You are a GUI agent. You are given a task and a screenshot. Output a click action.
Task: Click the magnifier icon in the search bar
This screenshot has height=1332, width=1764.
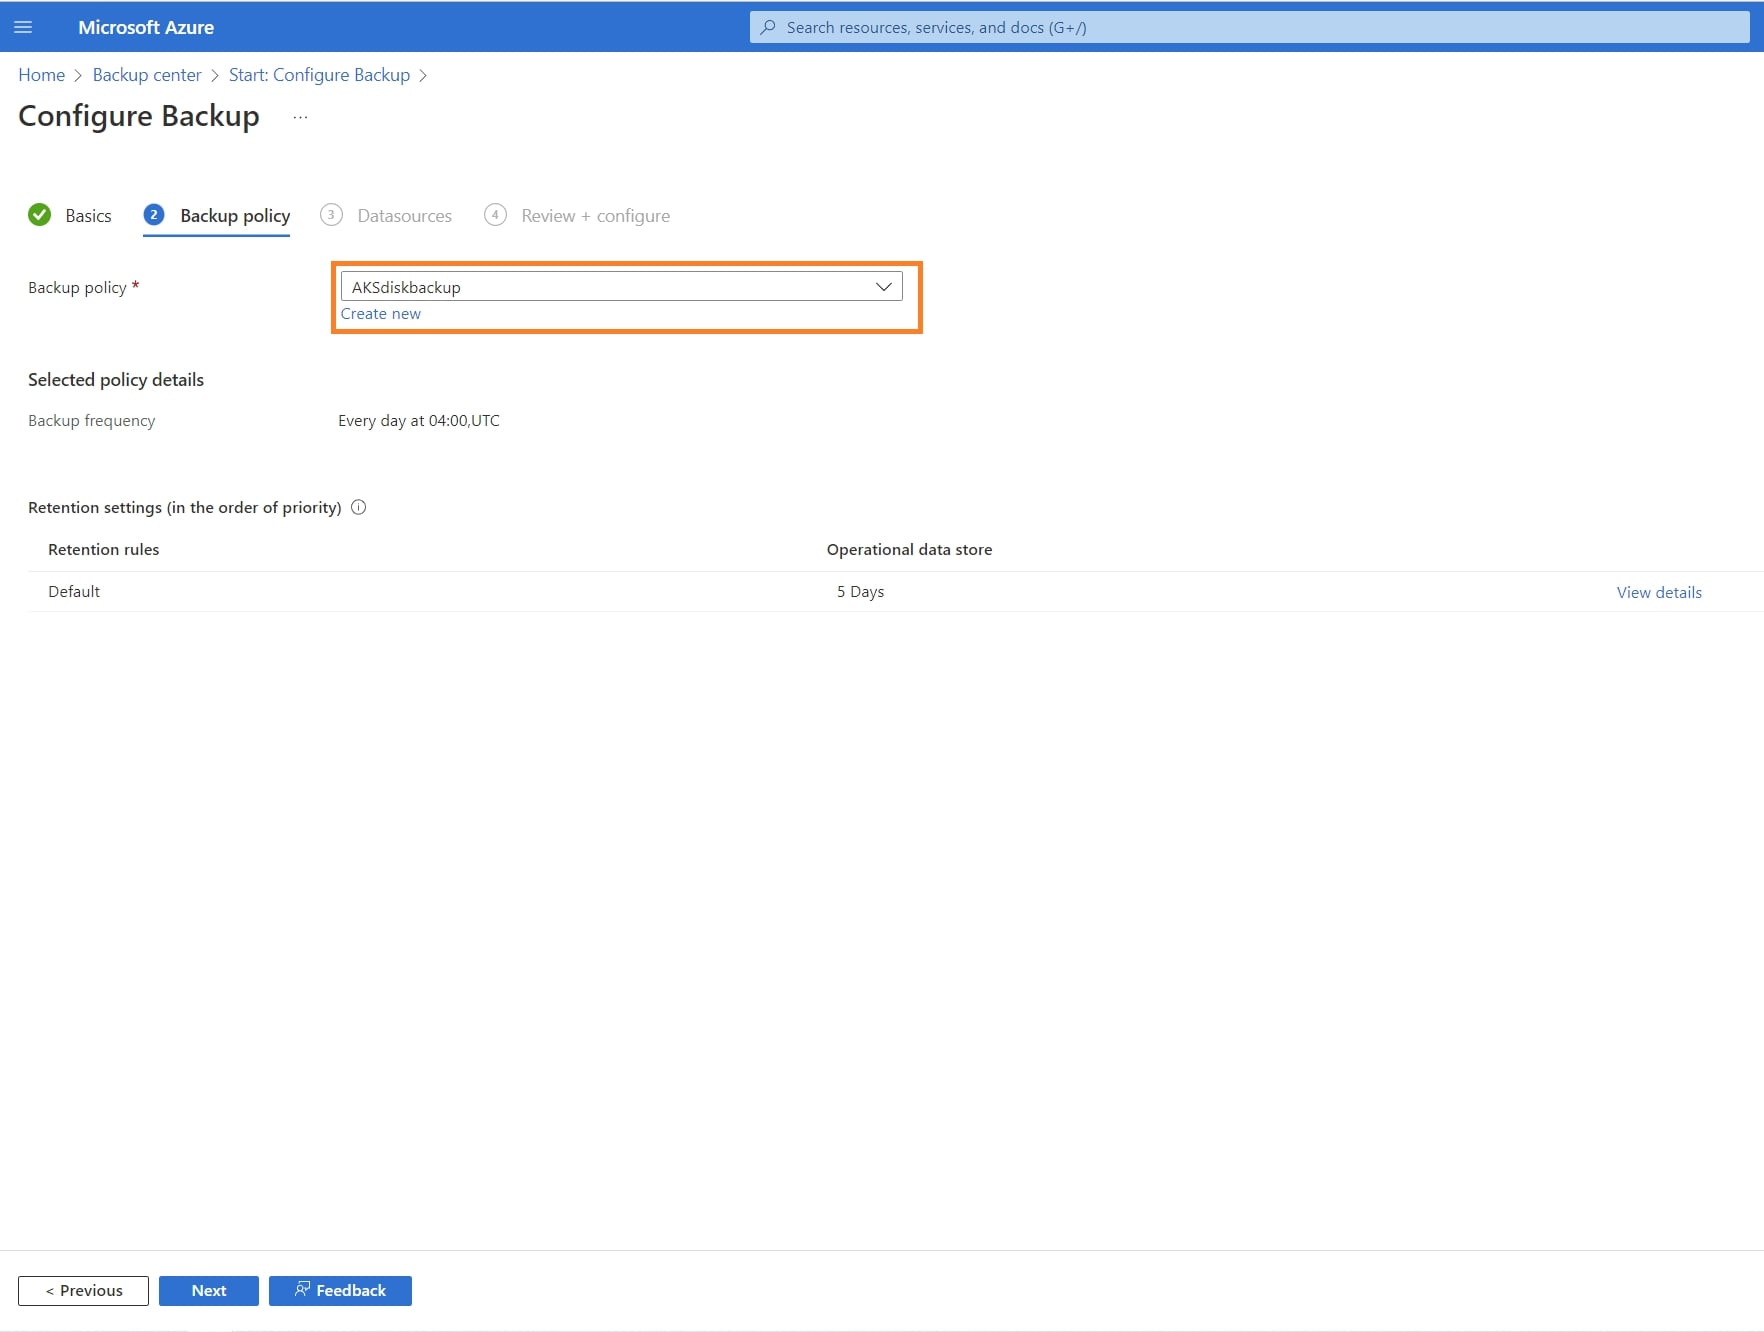click(768, 27)
